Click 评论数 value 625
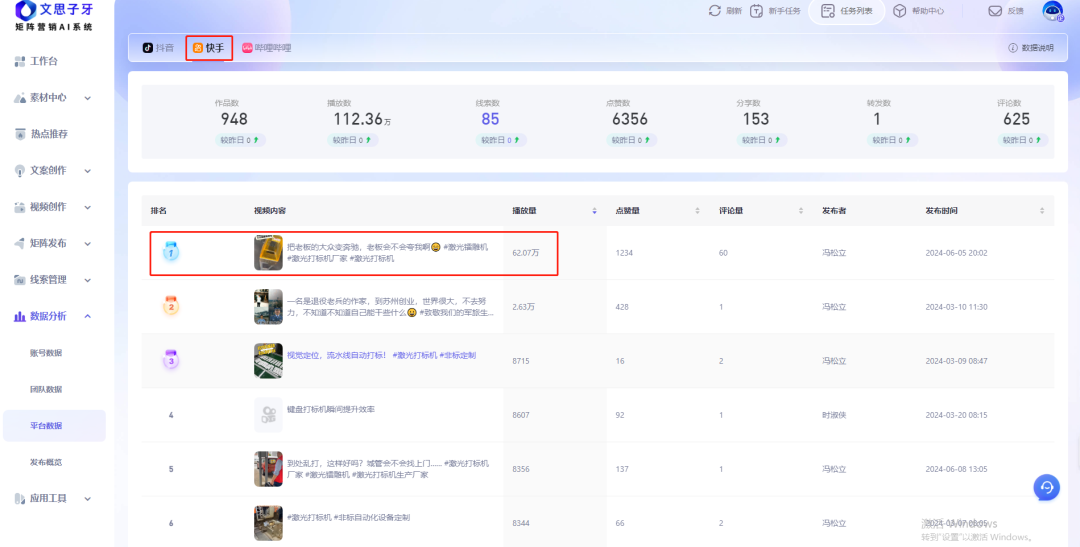This screenshot has width=1080, height=547. coord(1016,119)
